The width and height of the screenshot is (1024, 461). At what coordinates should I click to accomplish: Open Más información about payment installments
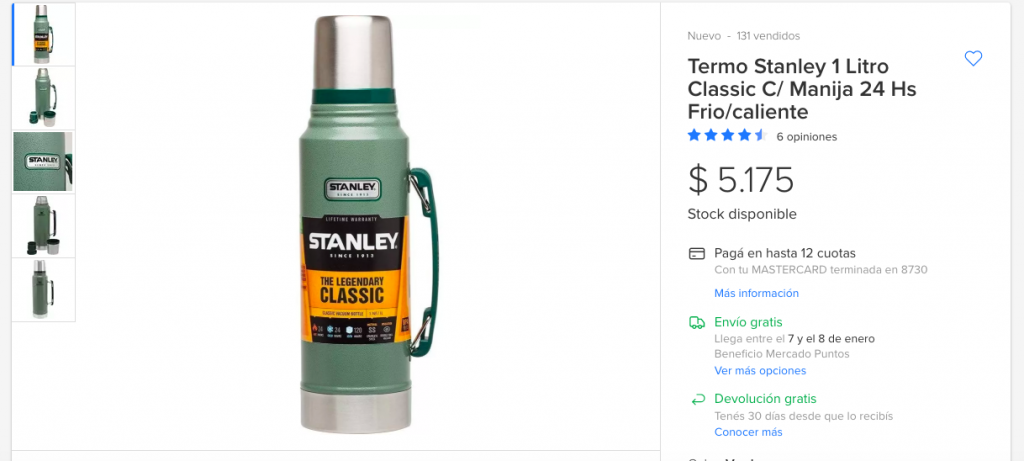pyautogui.click(x=756, y=293)
